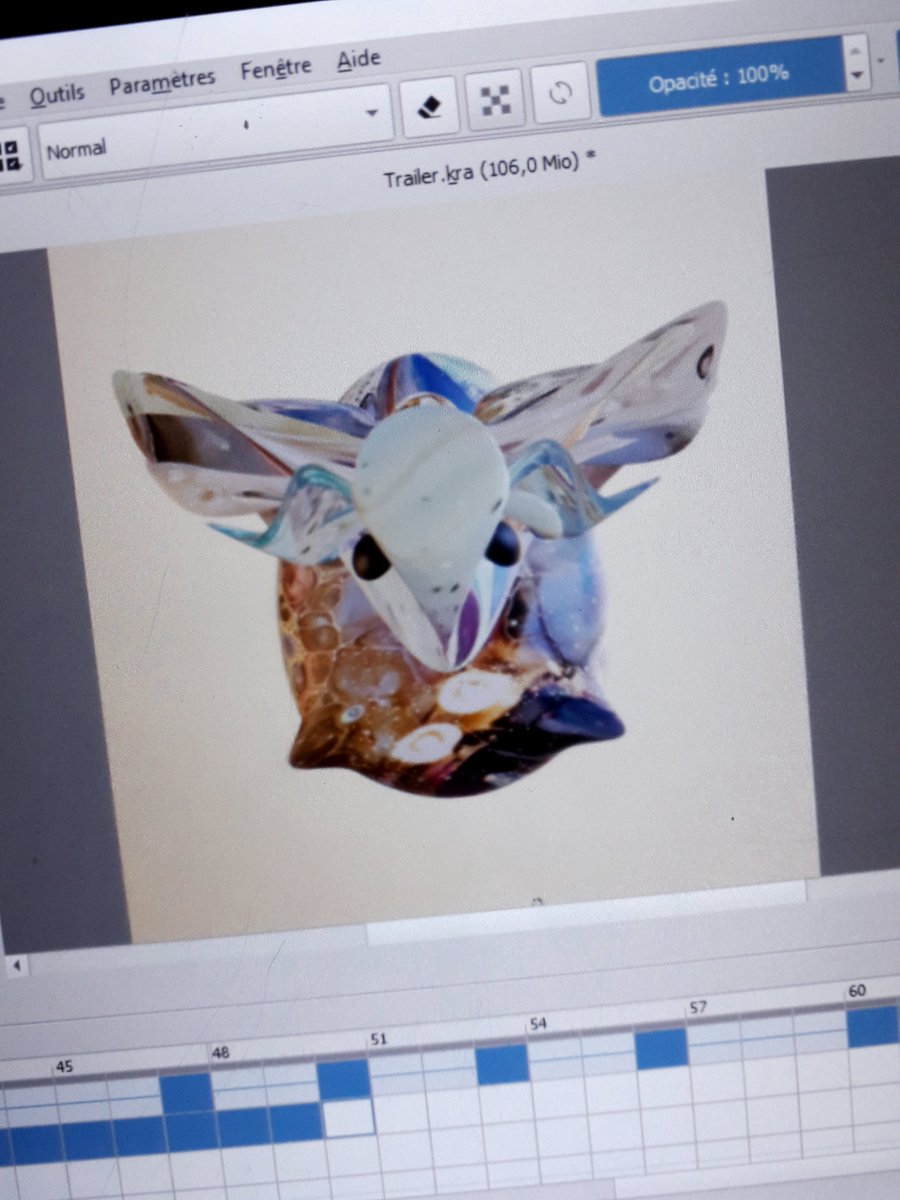Viewport: 900px width, 1200px height.
Task: Jump to frame 51 in timeline header
Action: tap(378, 1039)
